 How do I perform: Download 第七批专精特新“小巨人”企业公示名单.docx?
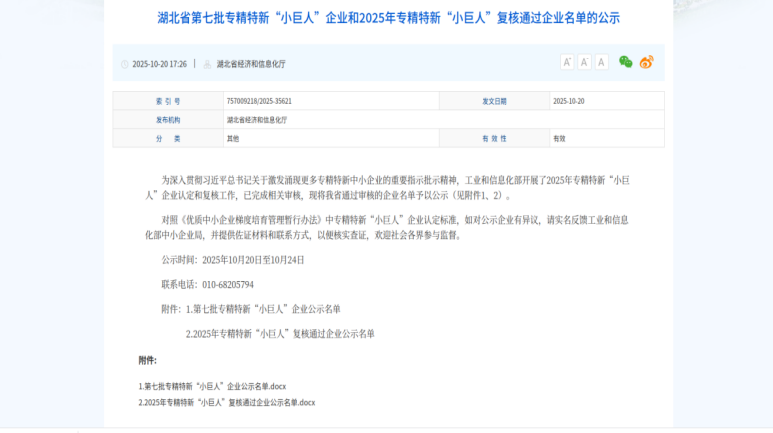(x=212, y=385)
